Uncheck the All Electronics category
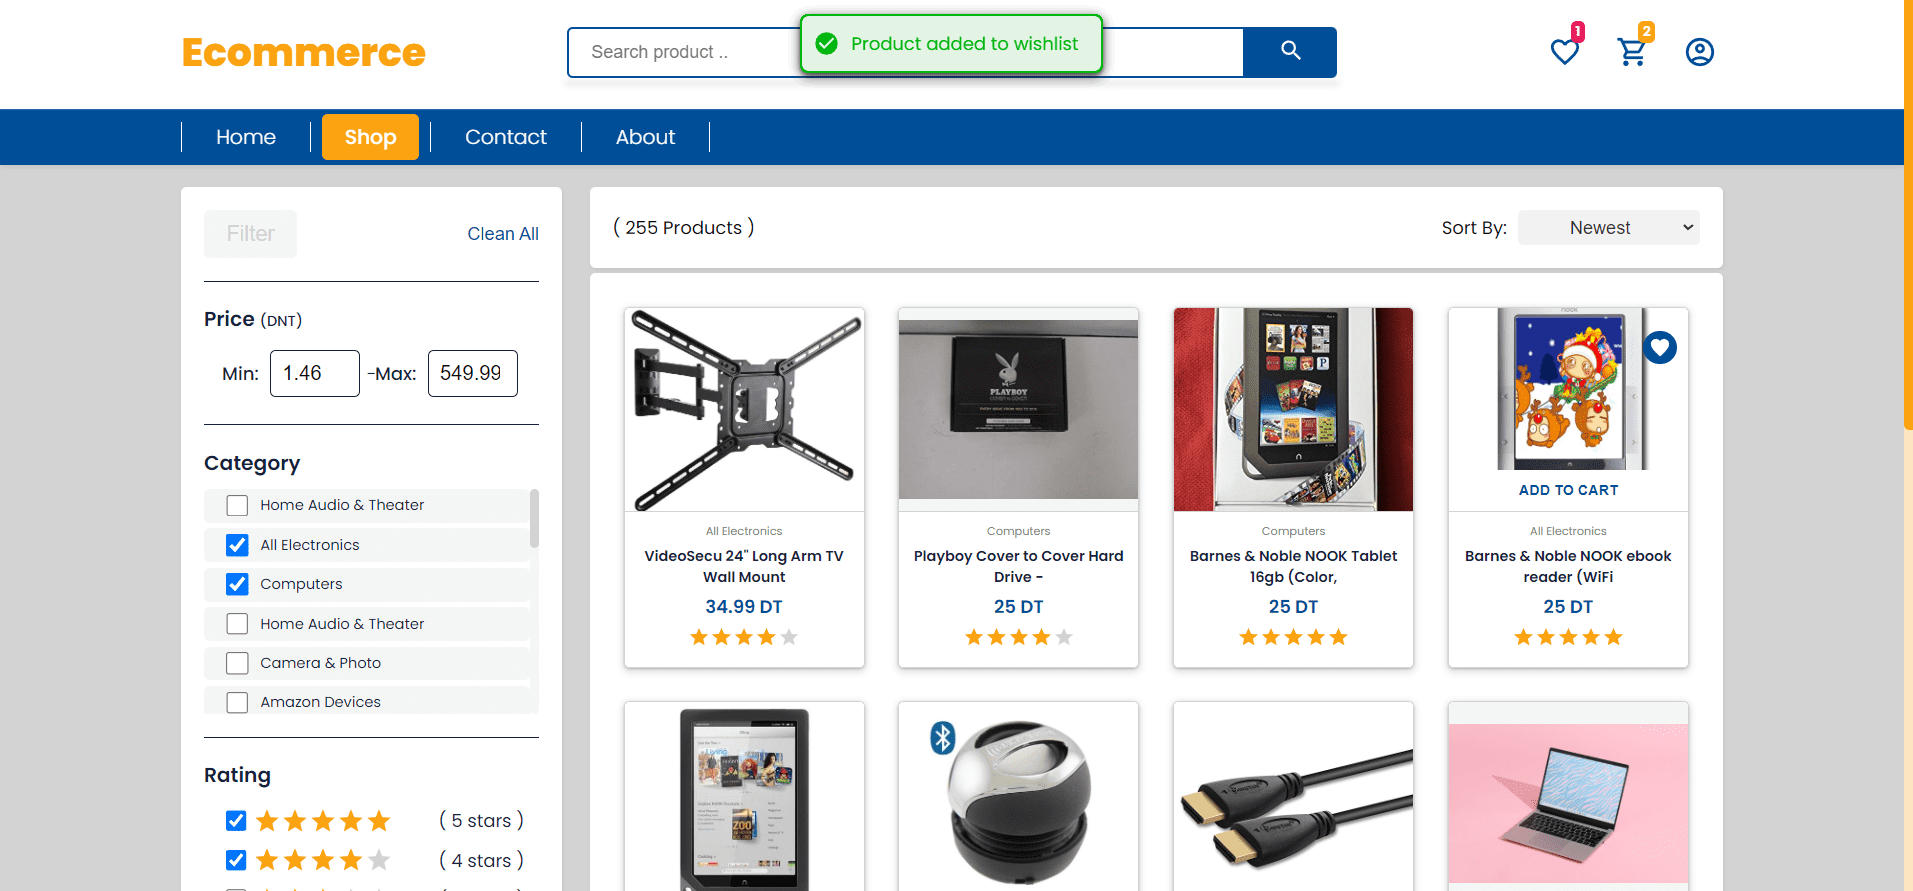This screenshot has height=891, width=1913. [237, 545]
